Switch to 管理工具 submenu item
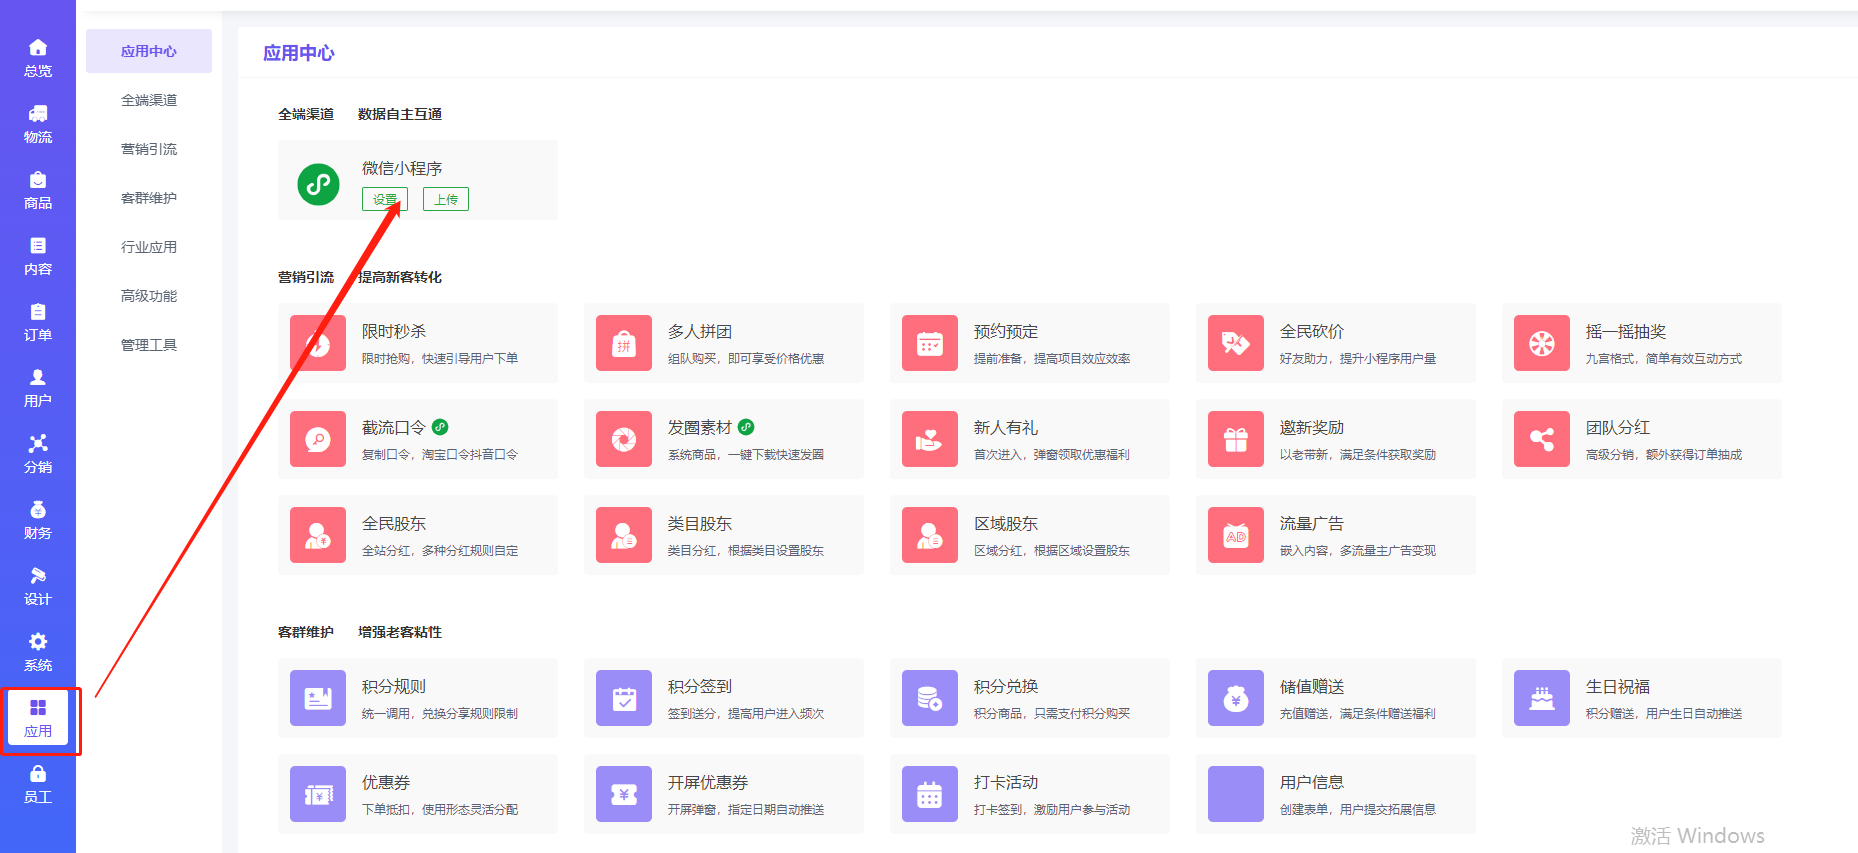Image resolution: width=1858 pixels, height=853 pixels. coord(149,345)
